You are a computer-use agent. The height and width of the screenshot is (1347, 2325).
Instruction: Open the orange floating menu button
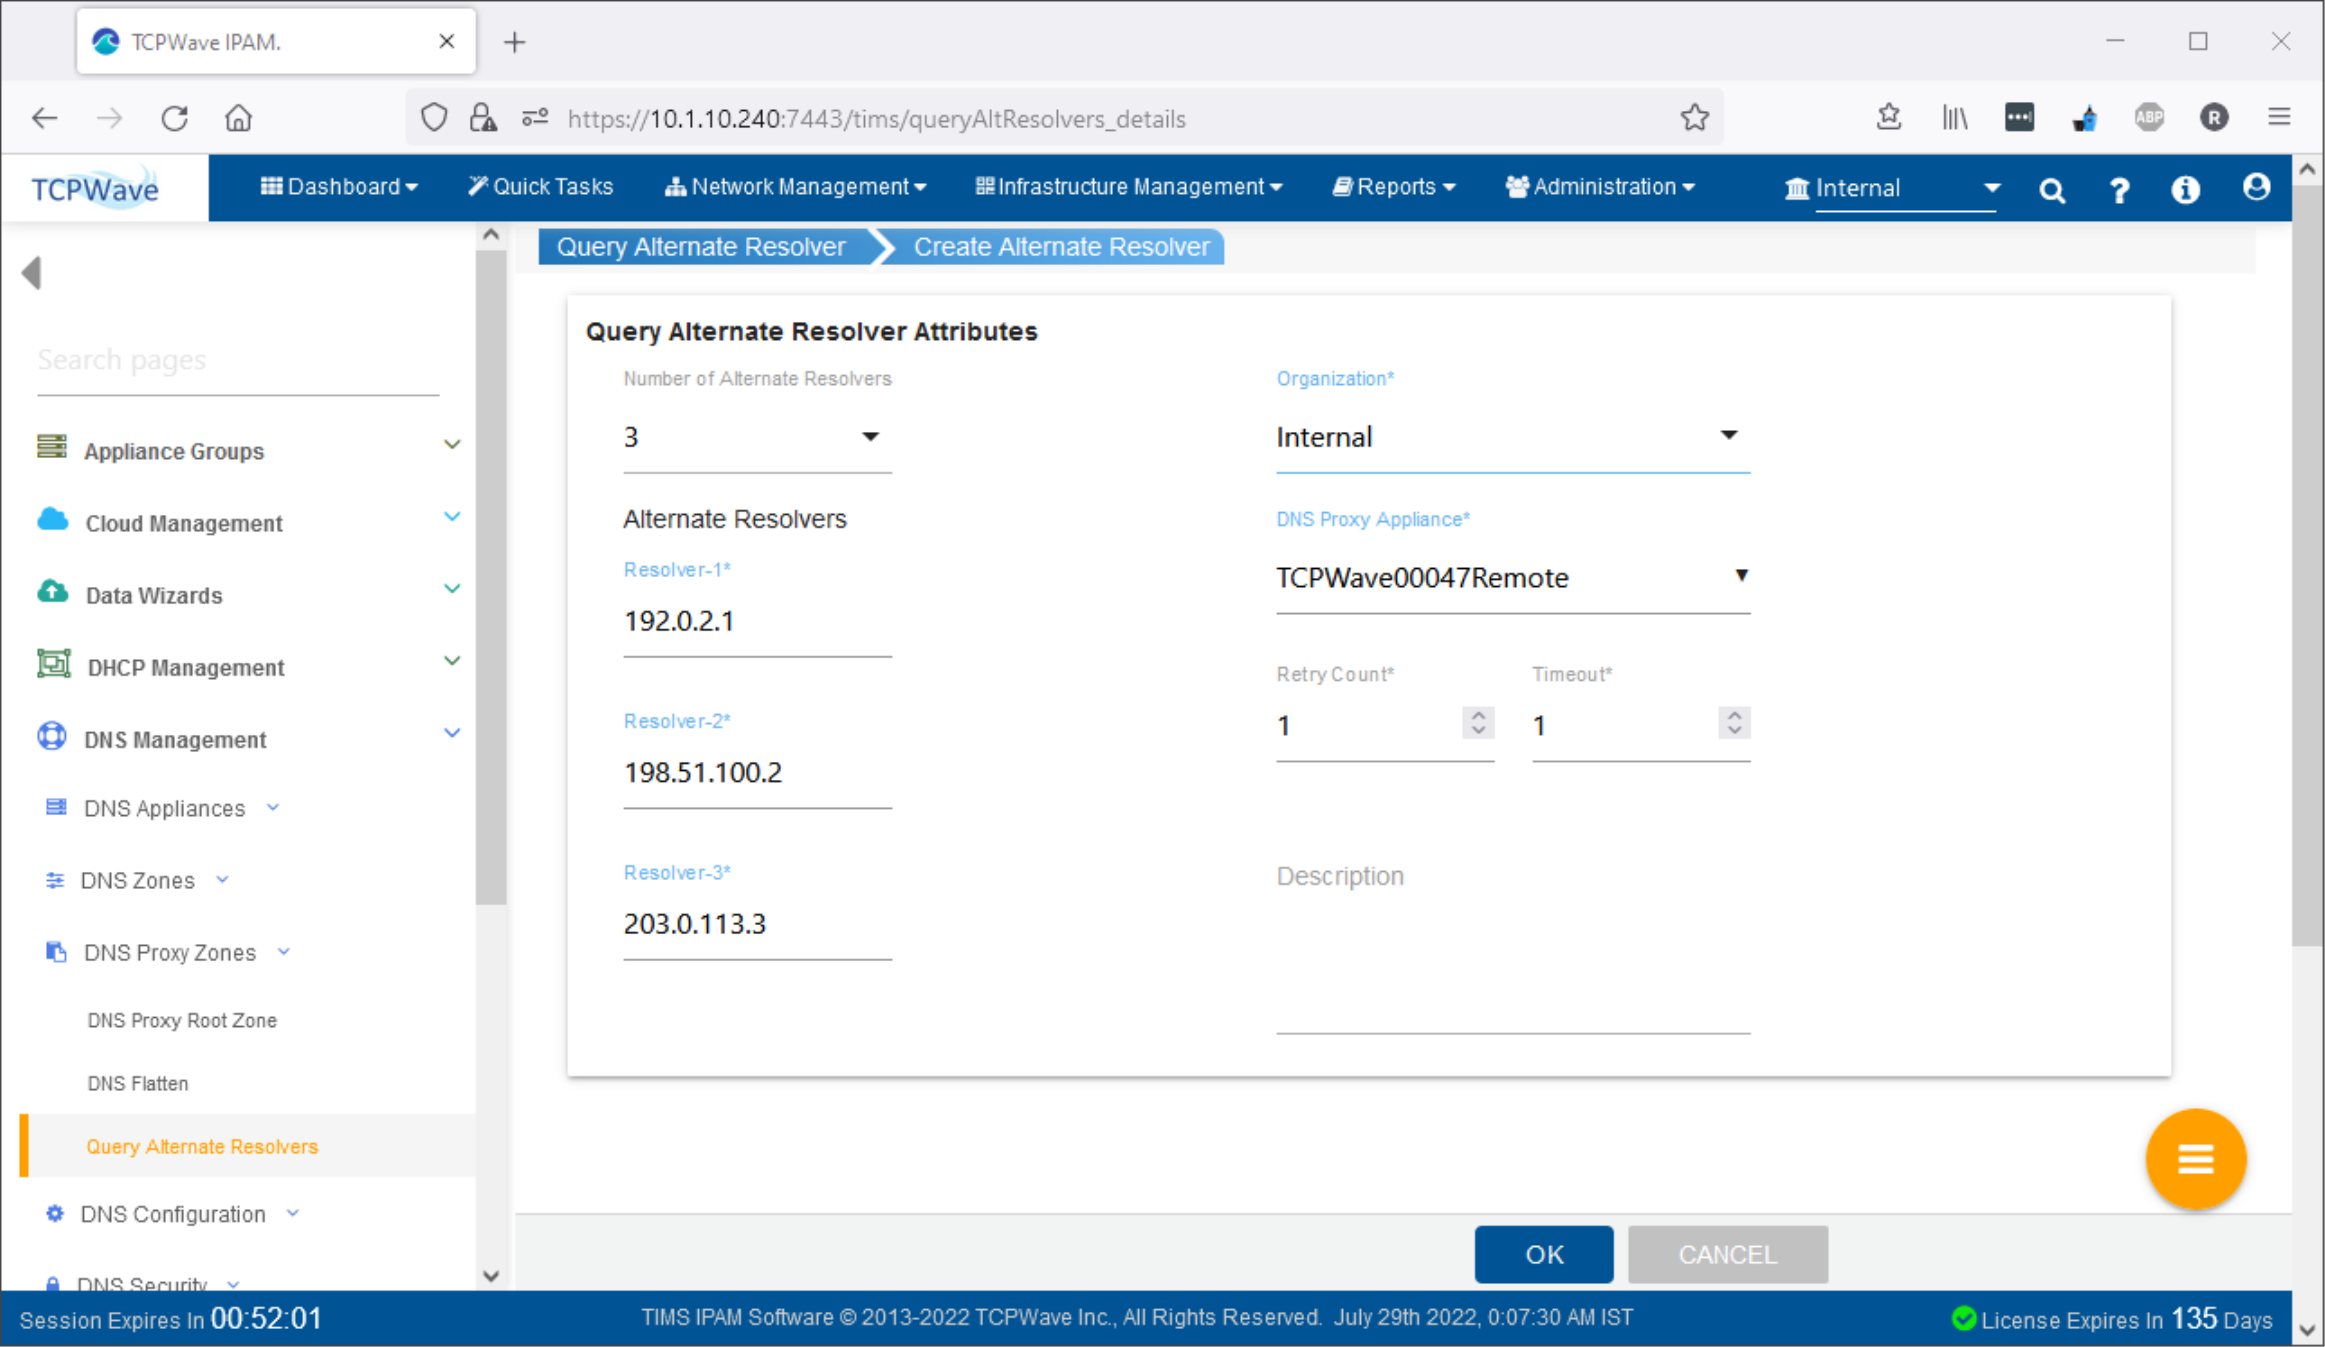[2195, 1159]
